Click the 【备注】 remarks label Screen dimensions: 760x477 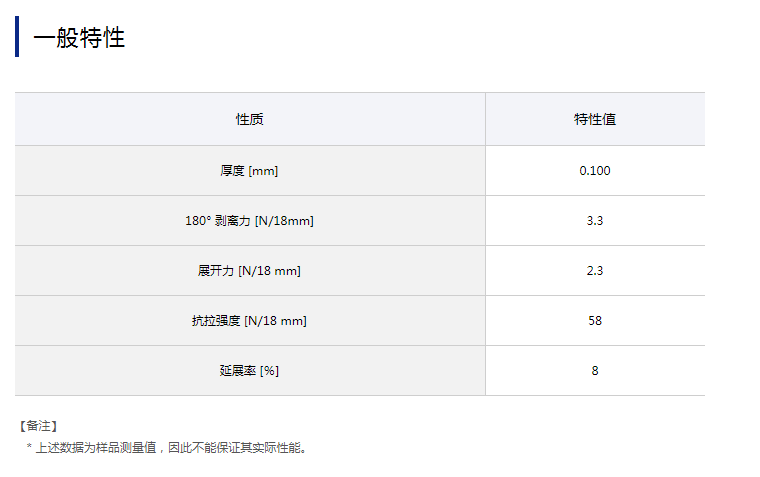[x=38, y=426]
